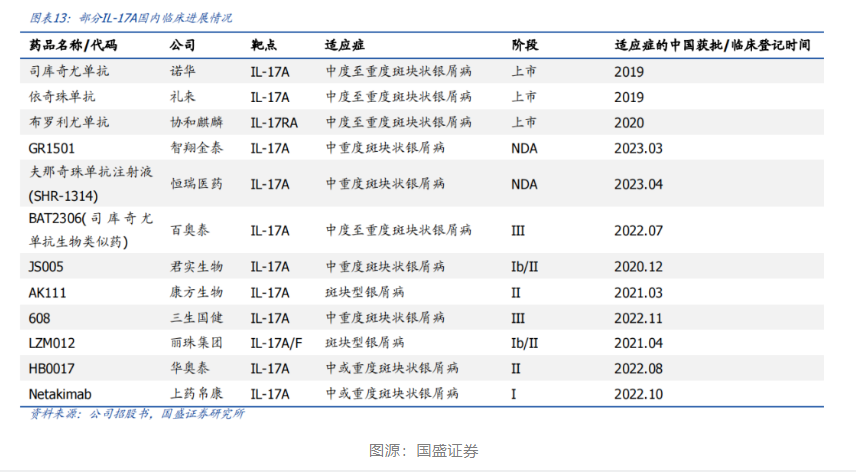Select column header 药品名称/代码
The image size is (856, 473).
73,45
